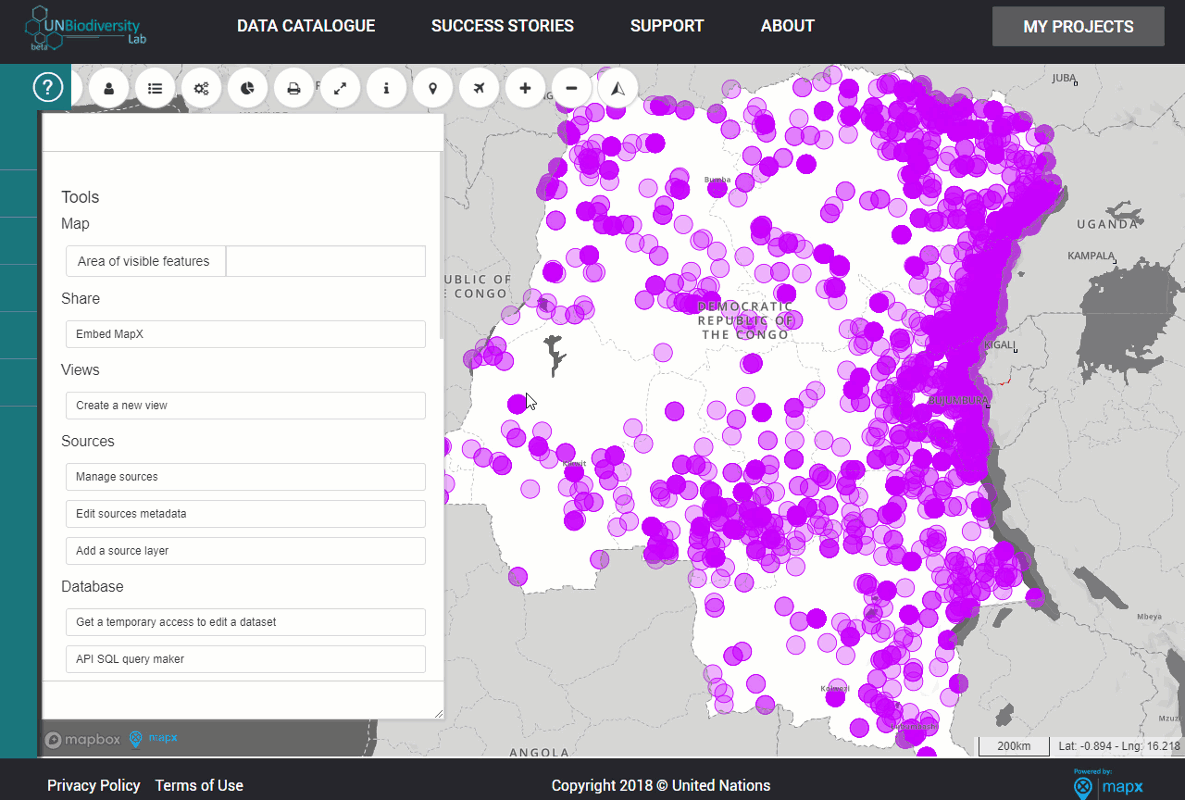Open the user profile toolbar button
The image size is (1185, 800).
pyautogui.click(x=109, y=88)
